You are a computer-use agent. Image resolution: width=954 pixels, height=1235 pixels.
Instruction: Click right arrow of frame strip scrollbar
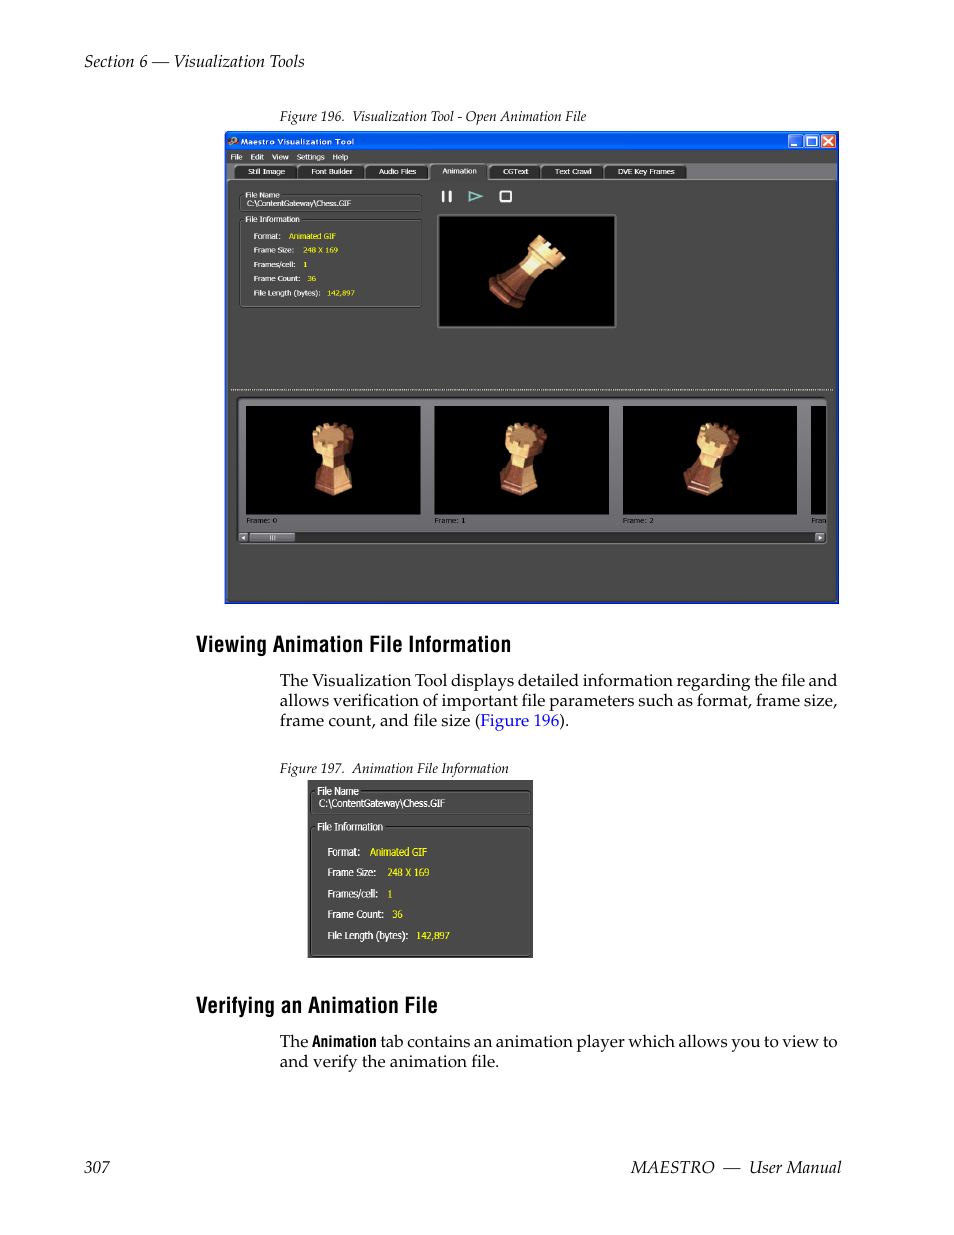pos(819,537)
